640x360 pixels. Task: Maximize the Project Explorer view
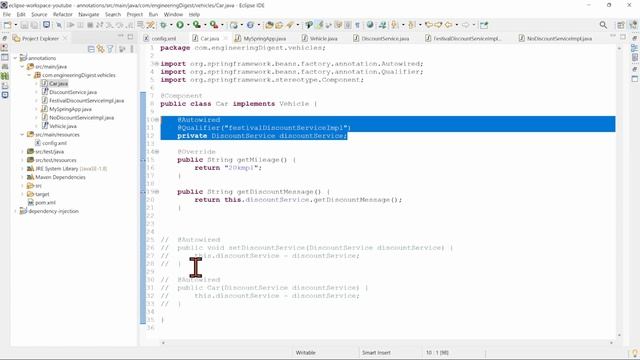(x=130, y=36)
